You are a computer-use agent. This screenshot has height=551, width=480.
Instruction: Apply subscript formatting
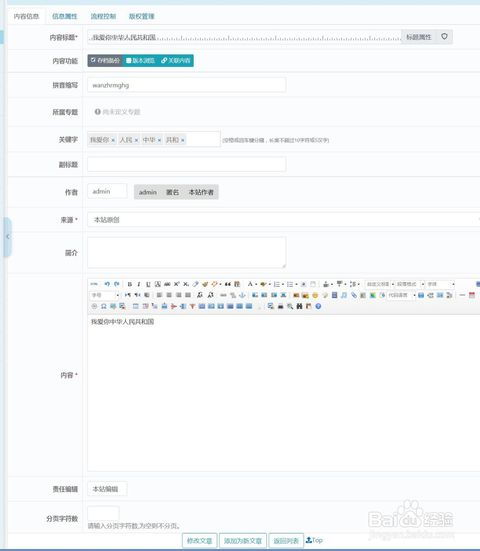coord(186,284)
